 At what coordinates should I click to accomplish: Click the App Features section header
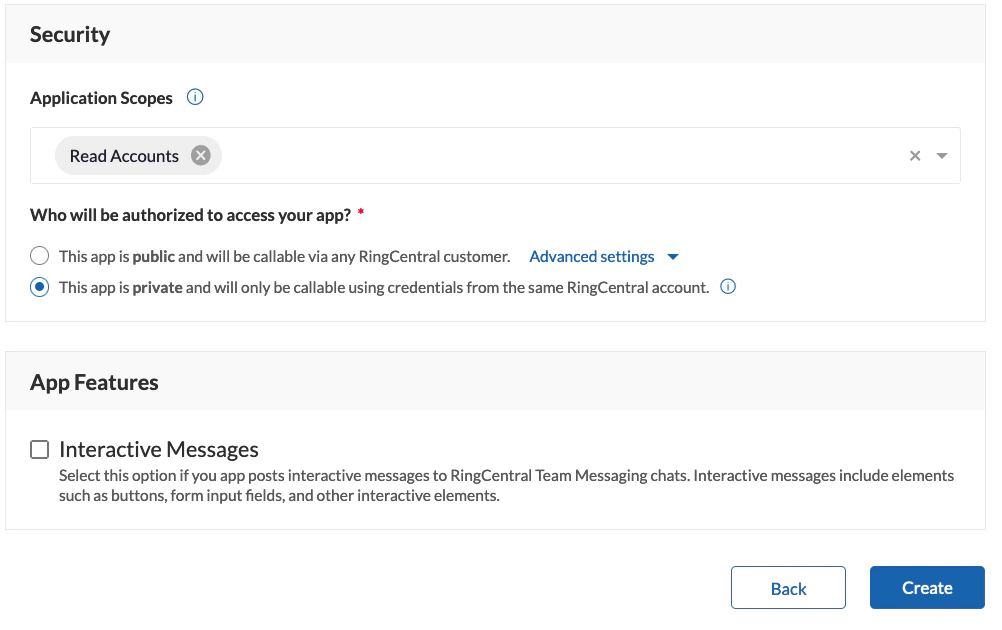coord(94,382)
